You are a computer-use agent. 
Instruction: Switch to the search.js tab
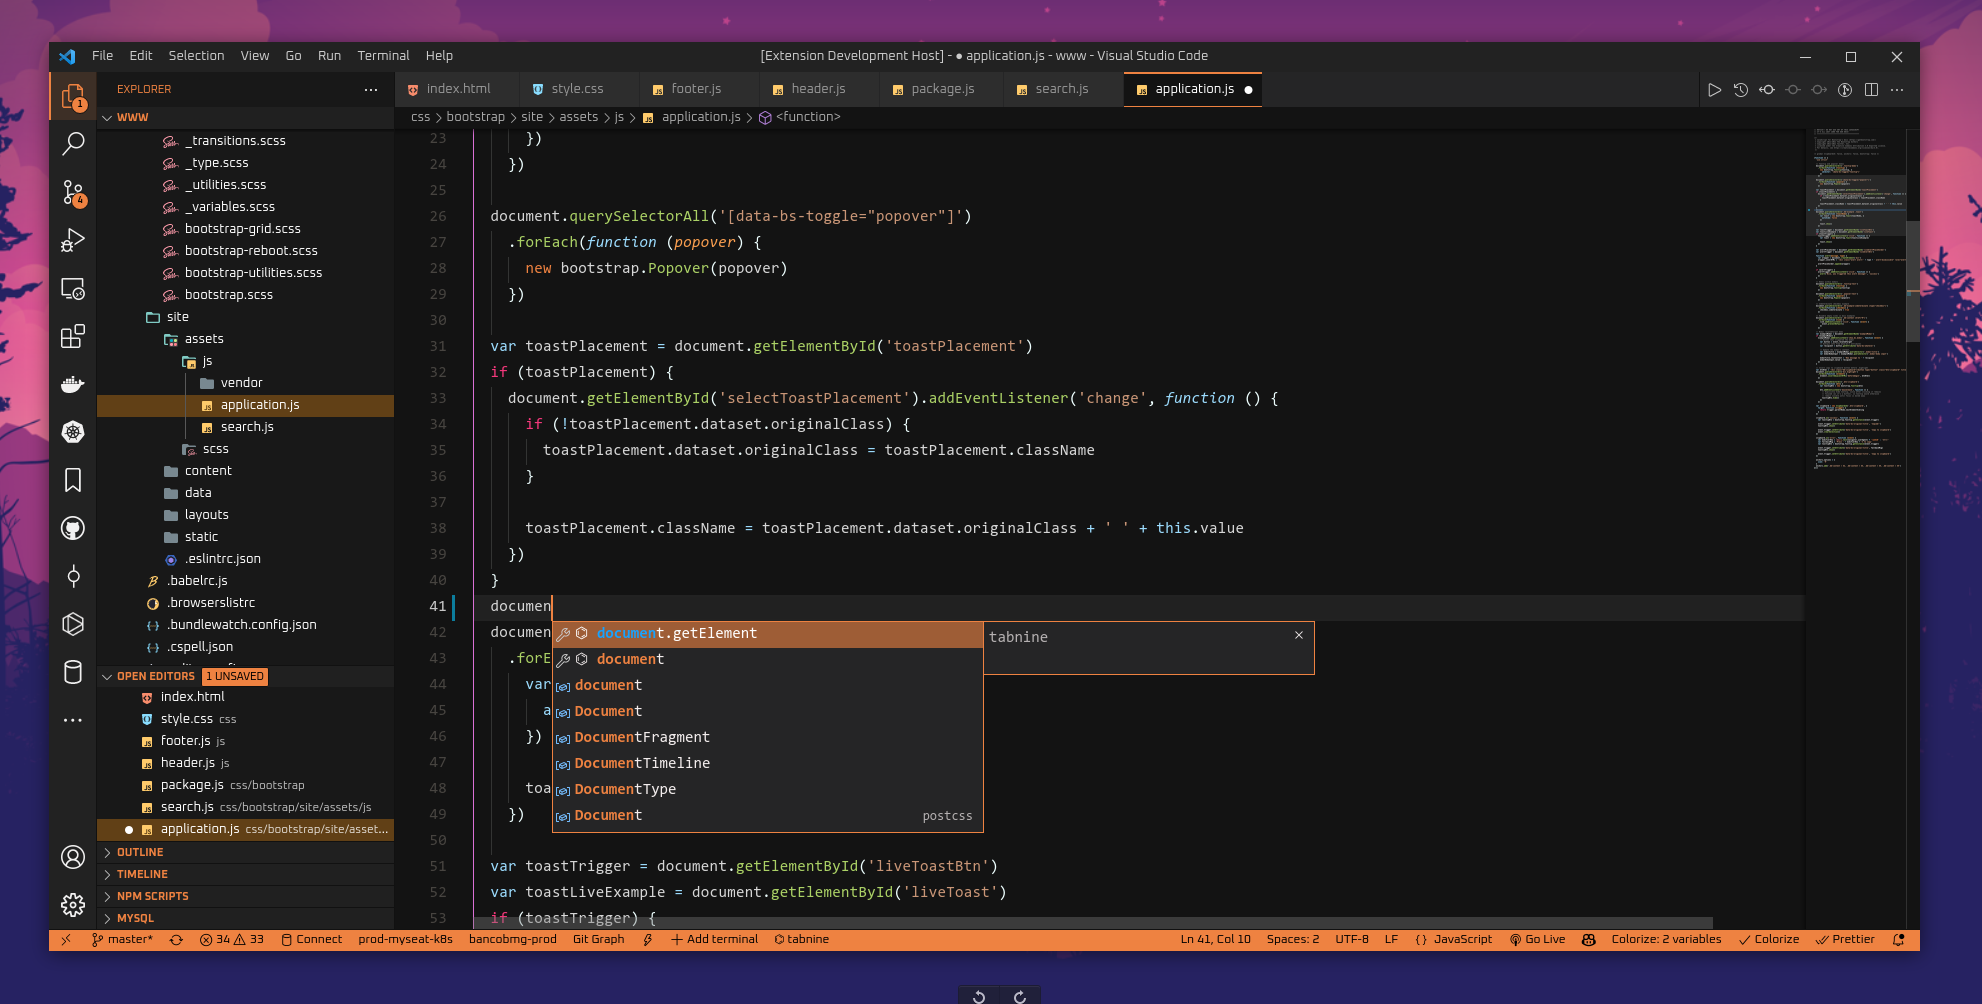tap(1061, 89)
